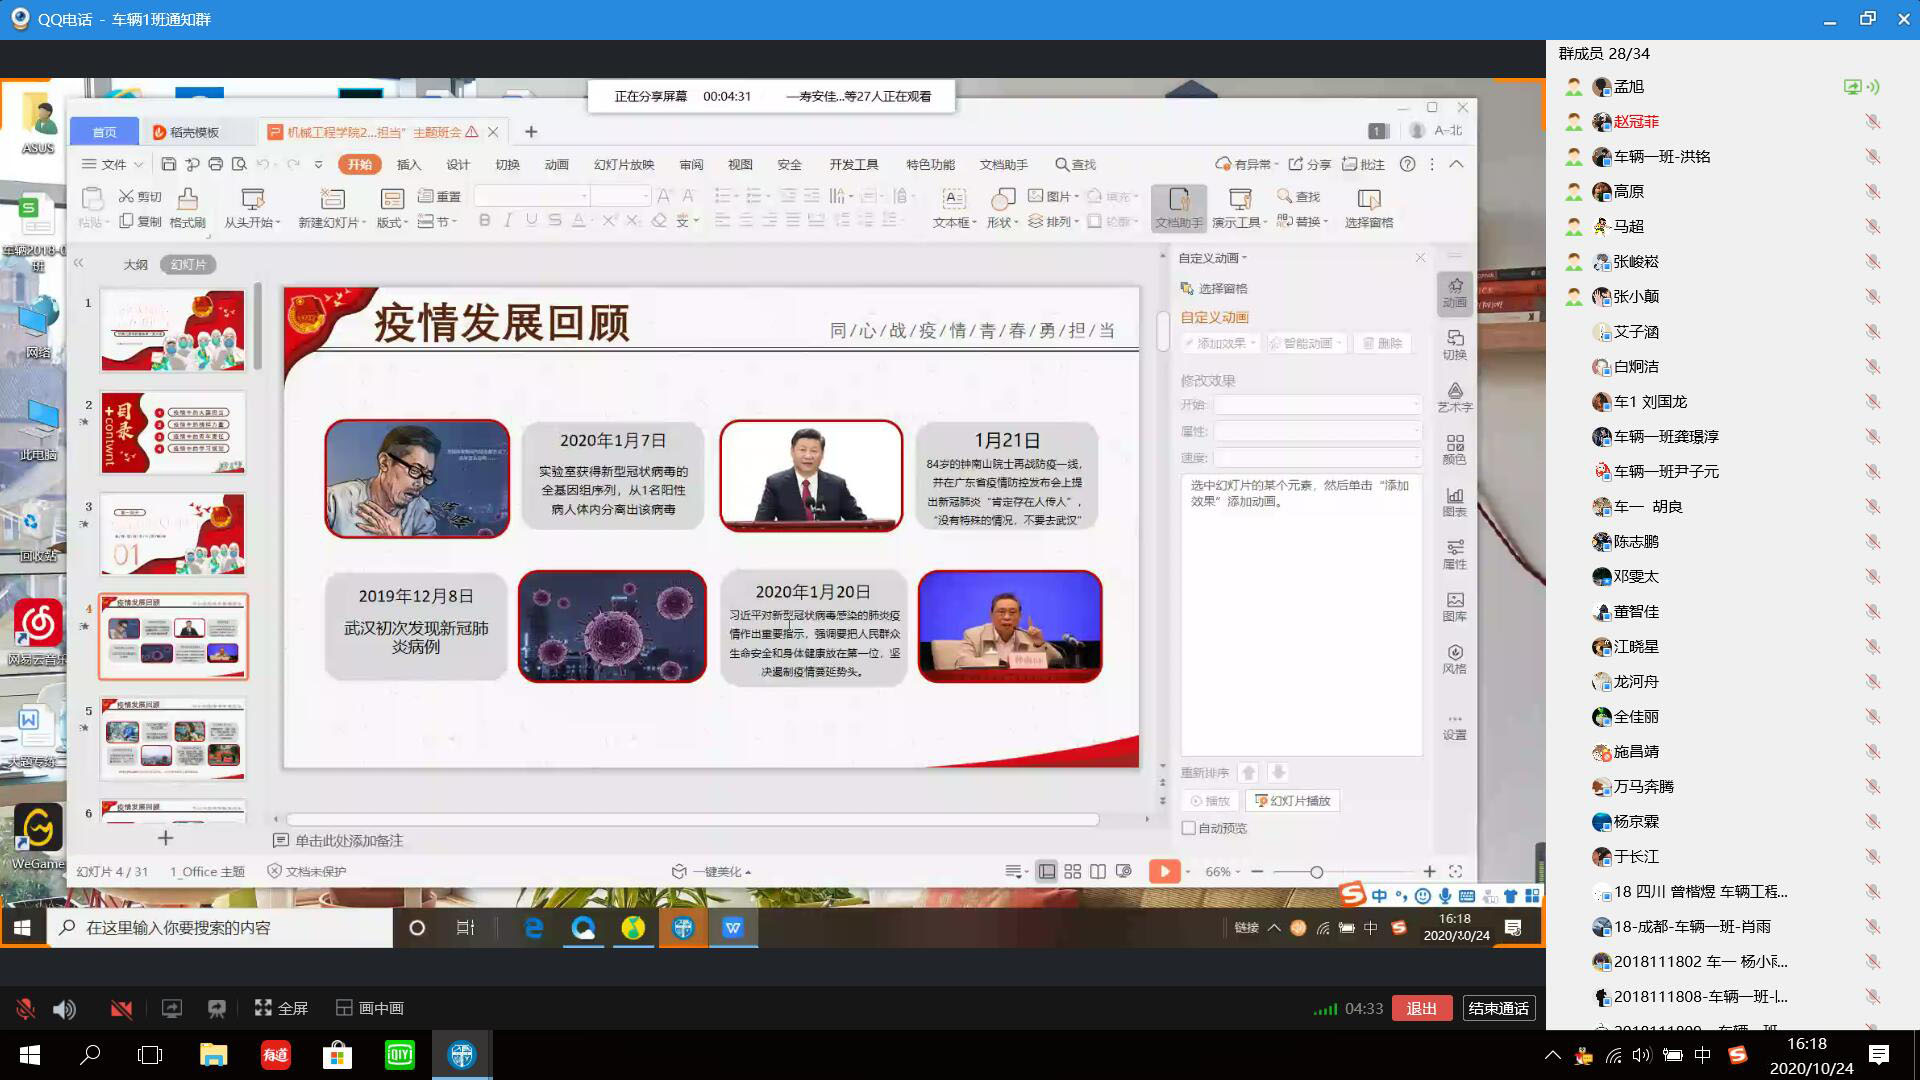This screenshot has width=1920, height=1080.
Task: Open the 66% zoom level dropdown
Action: click(x=1223, y=872)
